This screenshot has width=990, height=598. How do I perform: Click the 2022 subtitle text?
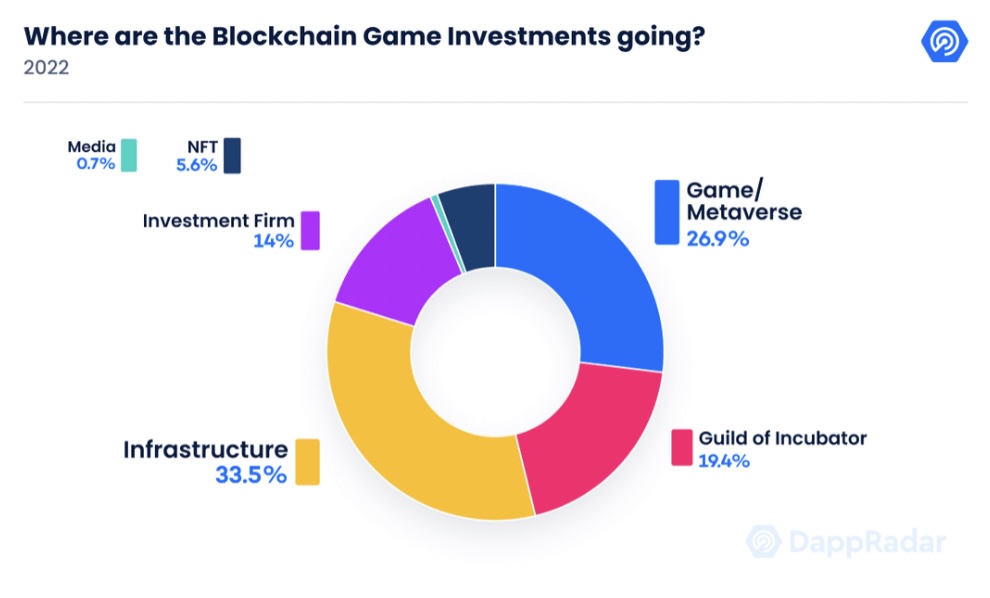tap(46, 68)
